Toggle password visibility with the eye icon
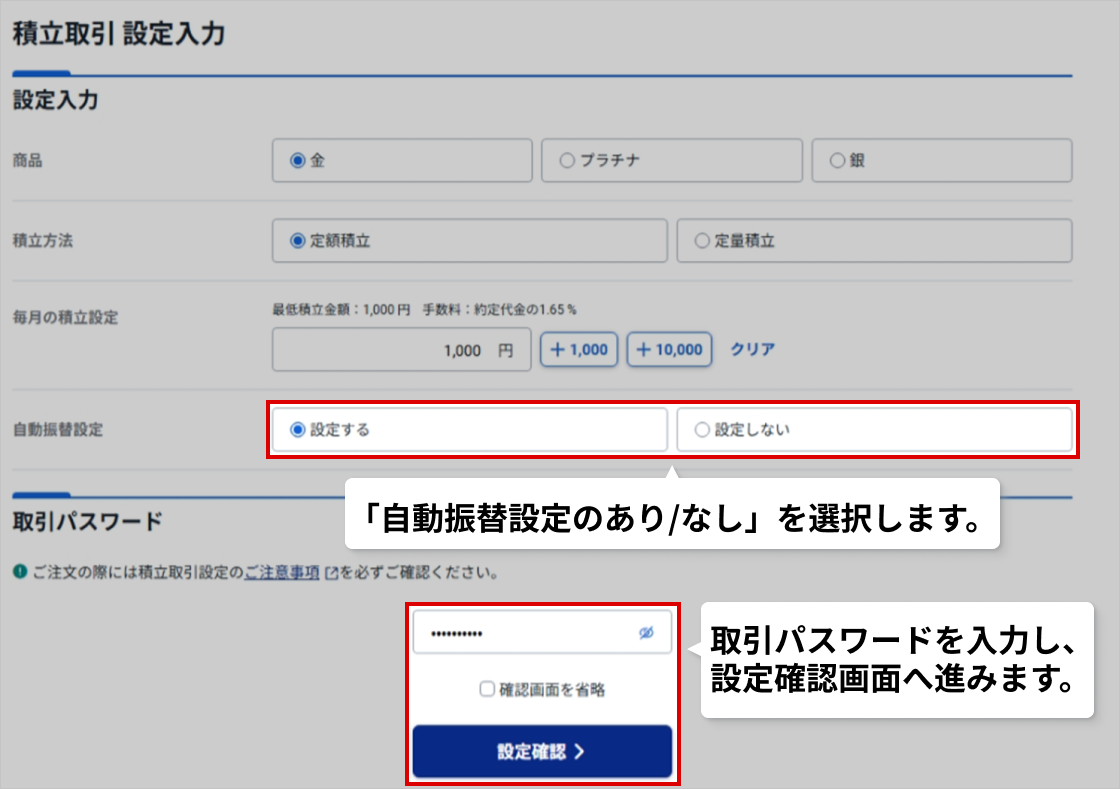Viewport: 1120px width, 789px height. (646, 633)
